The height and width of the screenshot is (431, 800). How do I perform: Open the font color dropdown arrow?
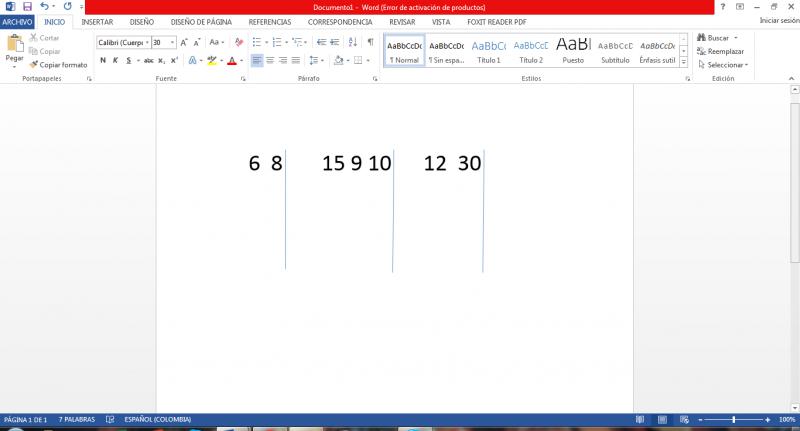pos(241,60)
